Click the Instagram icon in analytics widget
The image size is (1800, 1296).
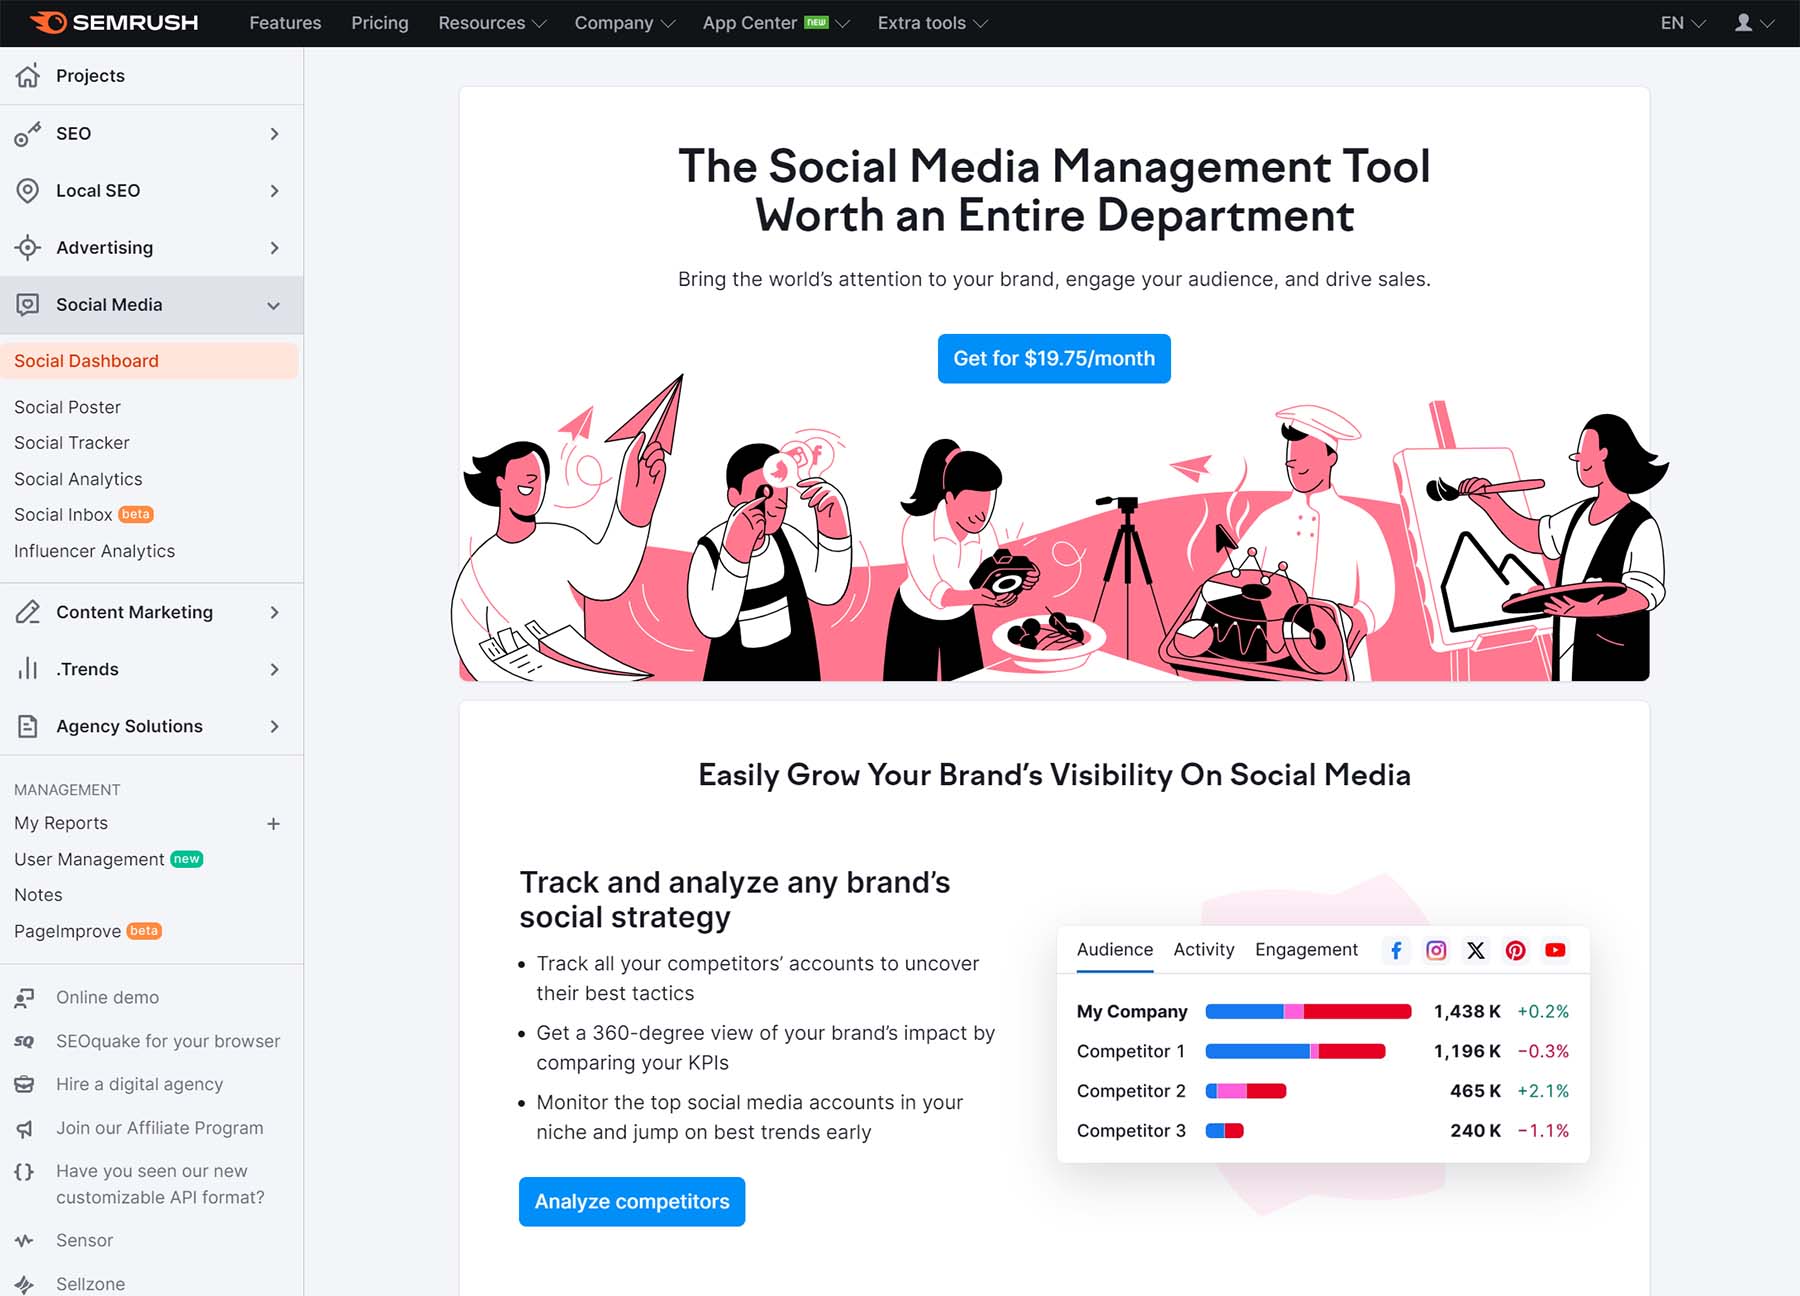click(1436, 950)
